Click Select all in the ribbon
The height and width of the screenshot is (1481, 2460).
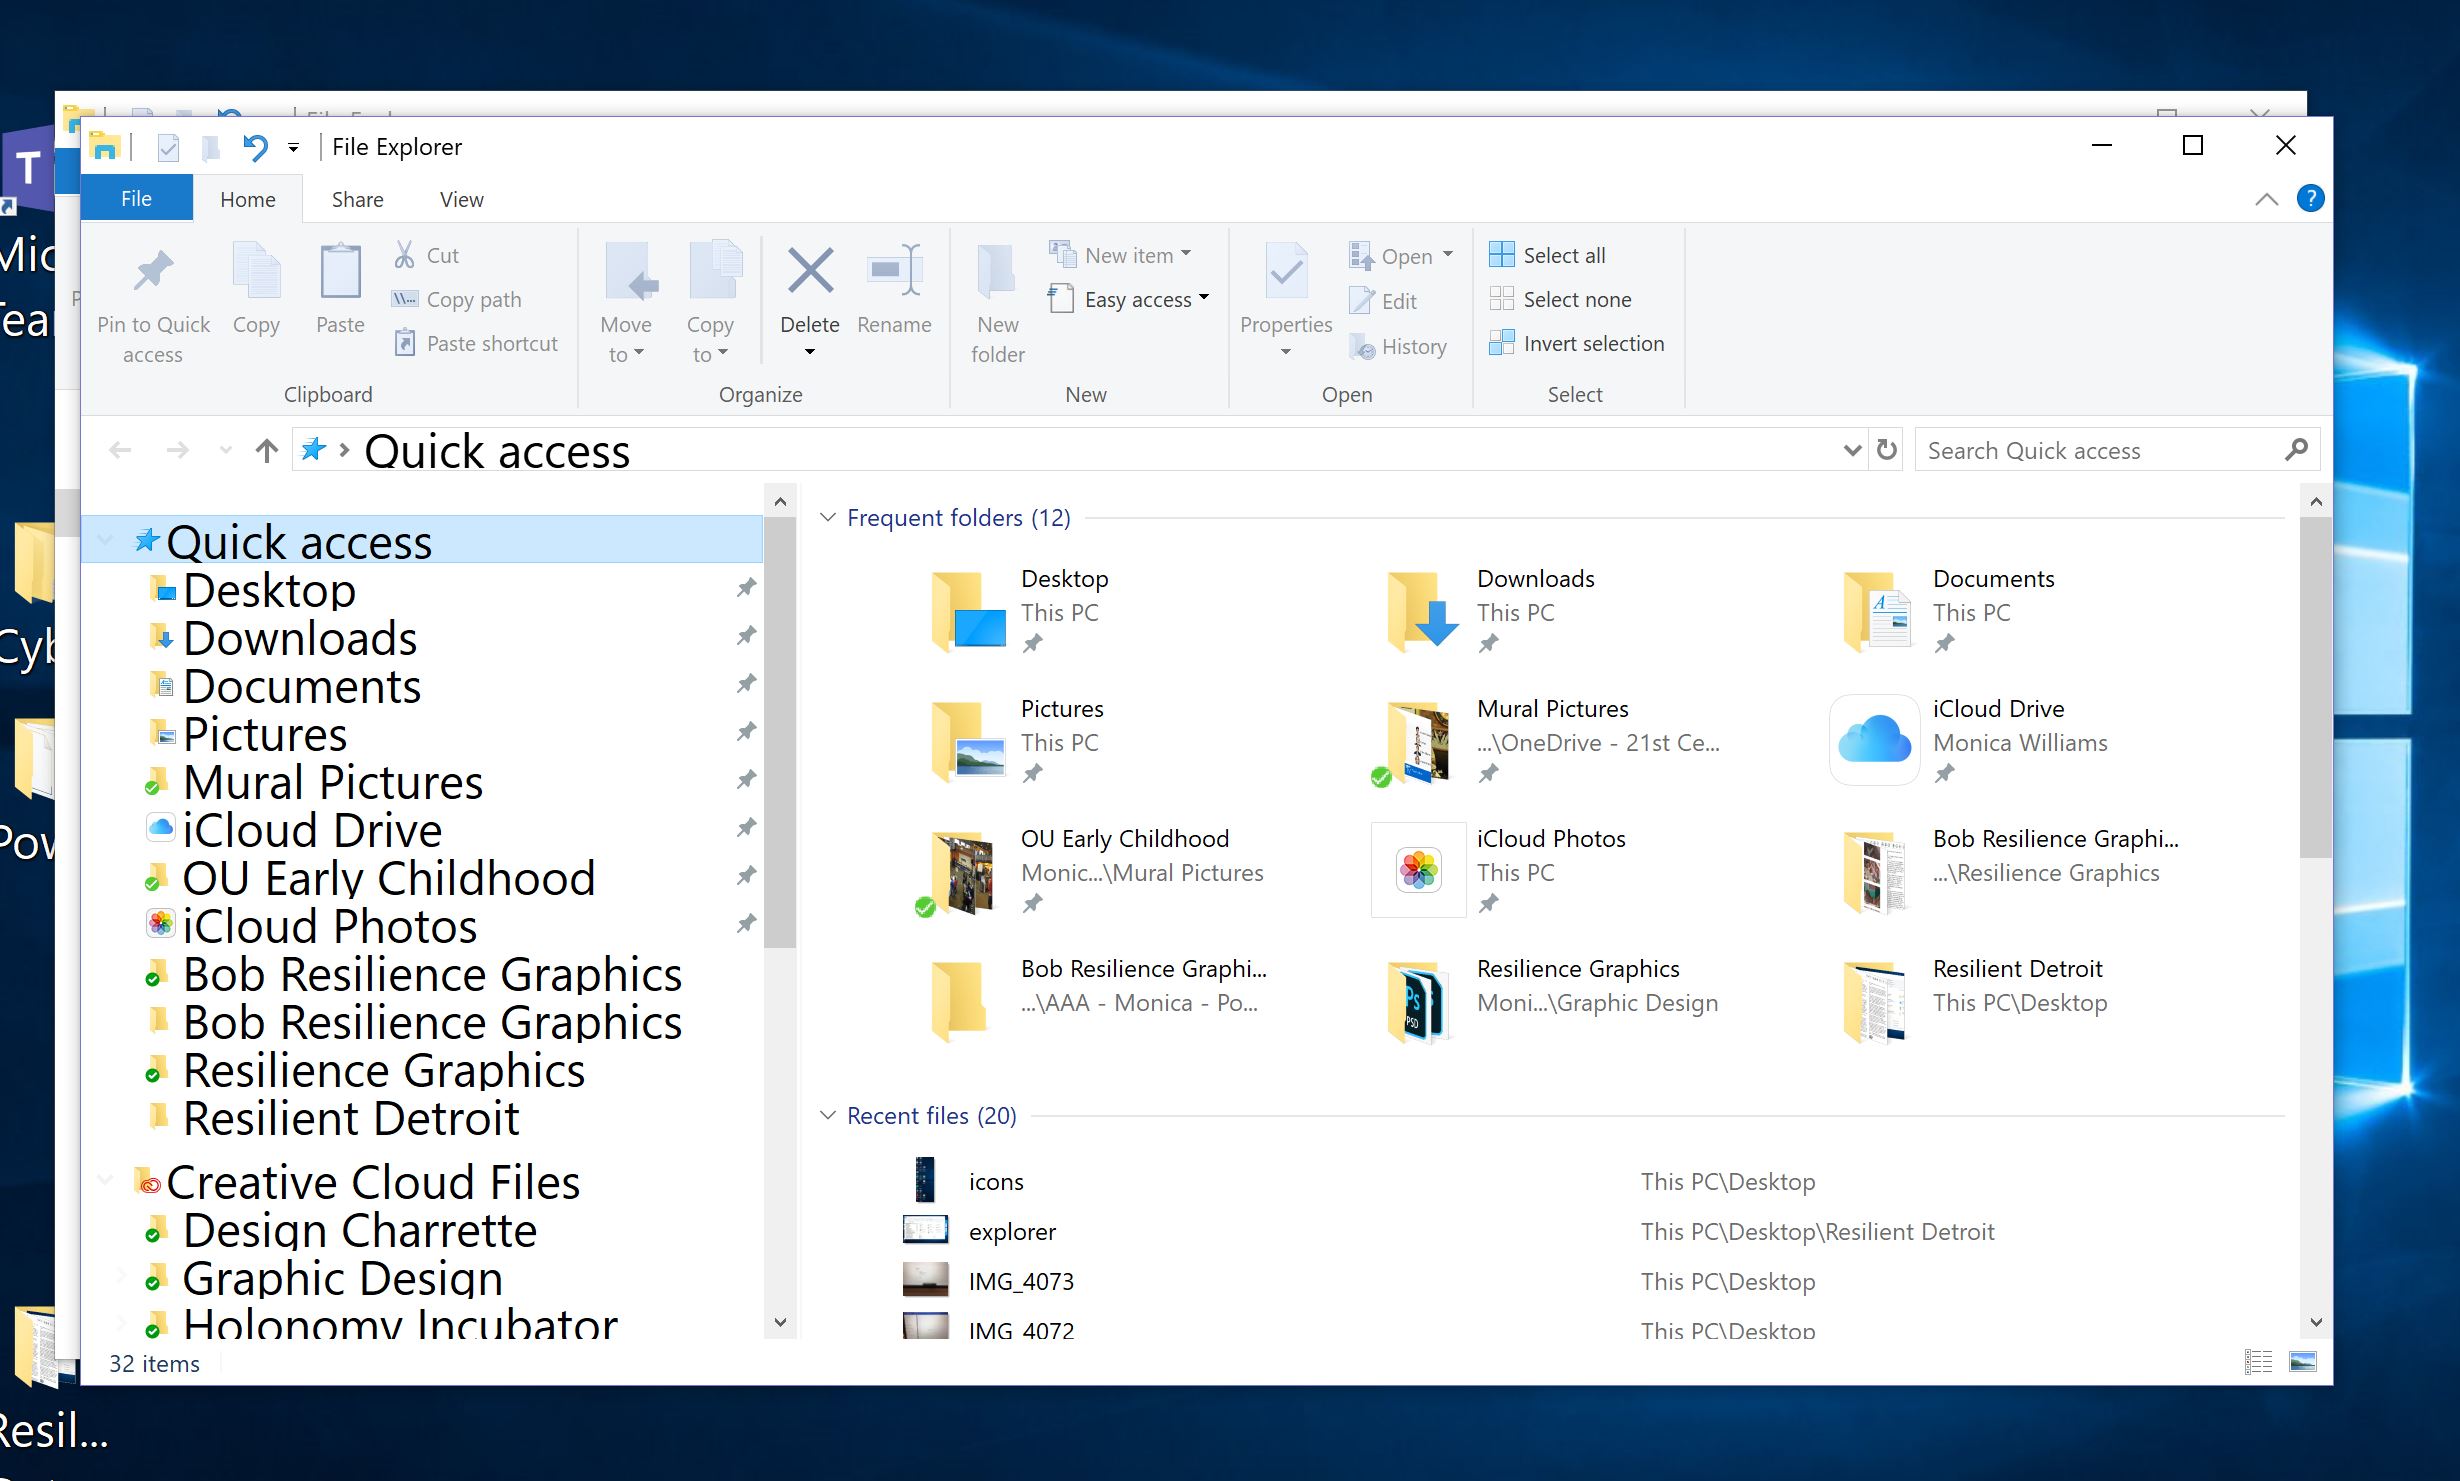click(1548, 255)
